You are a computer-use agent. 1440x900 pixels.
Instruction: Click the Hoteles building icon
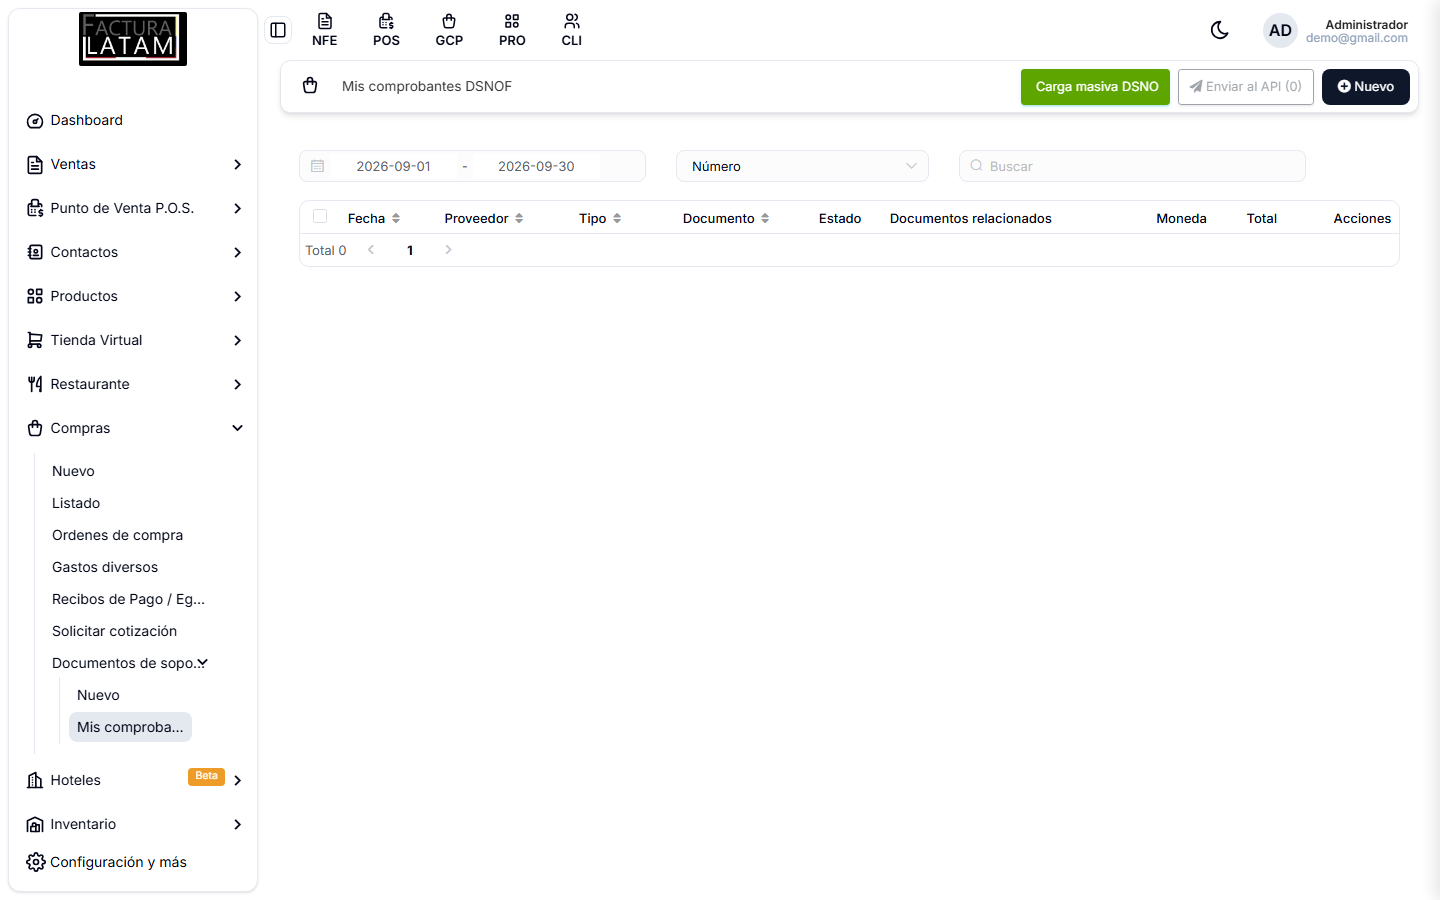point(35,780)
